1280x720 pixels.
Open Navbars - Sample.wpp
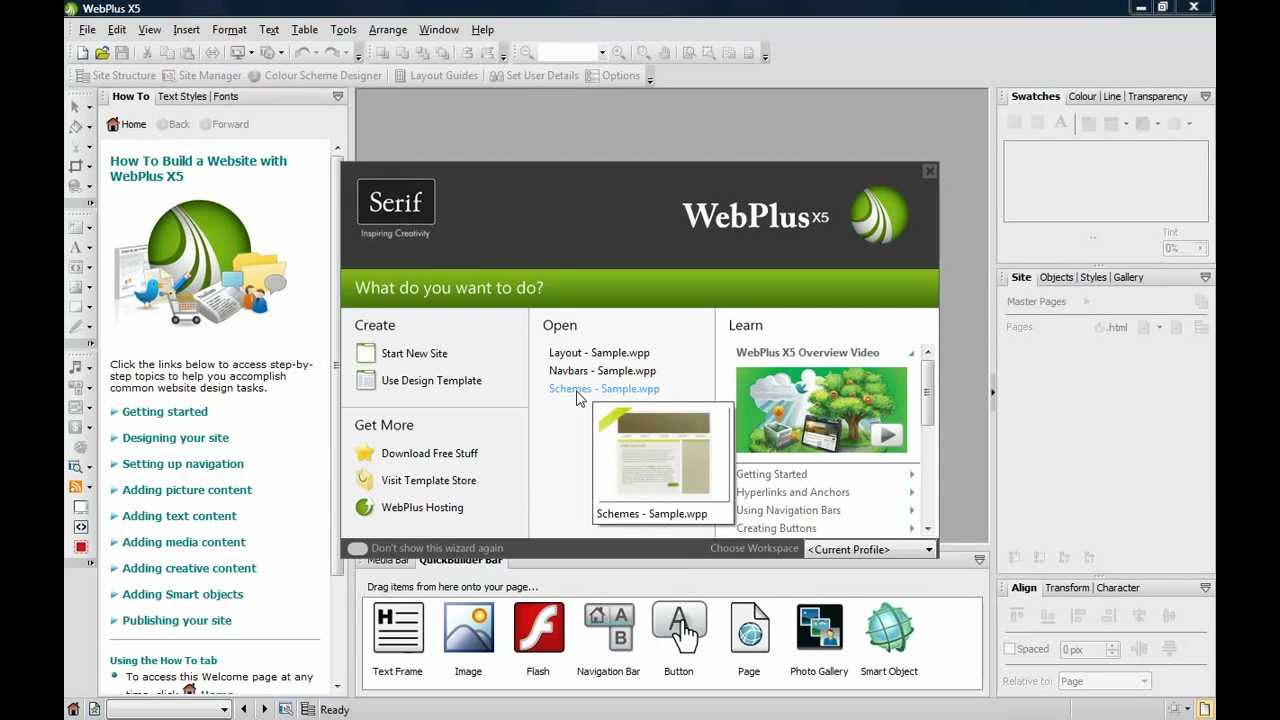[602, 371]
